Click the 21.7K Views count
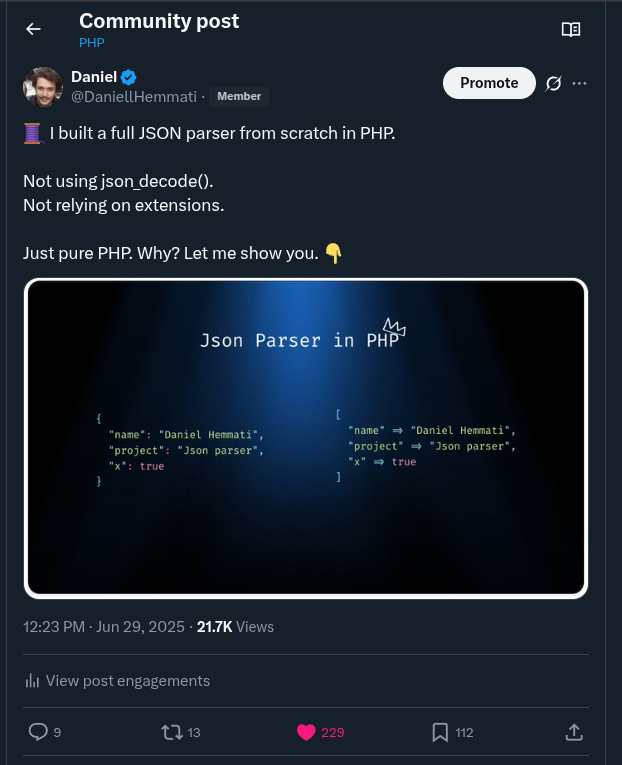This screenshot has height=765, width=622. [x=235, y=627]
